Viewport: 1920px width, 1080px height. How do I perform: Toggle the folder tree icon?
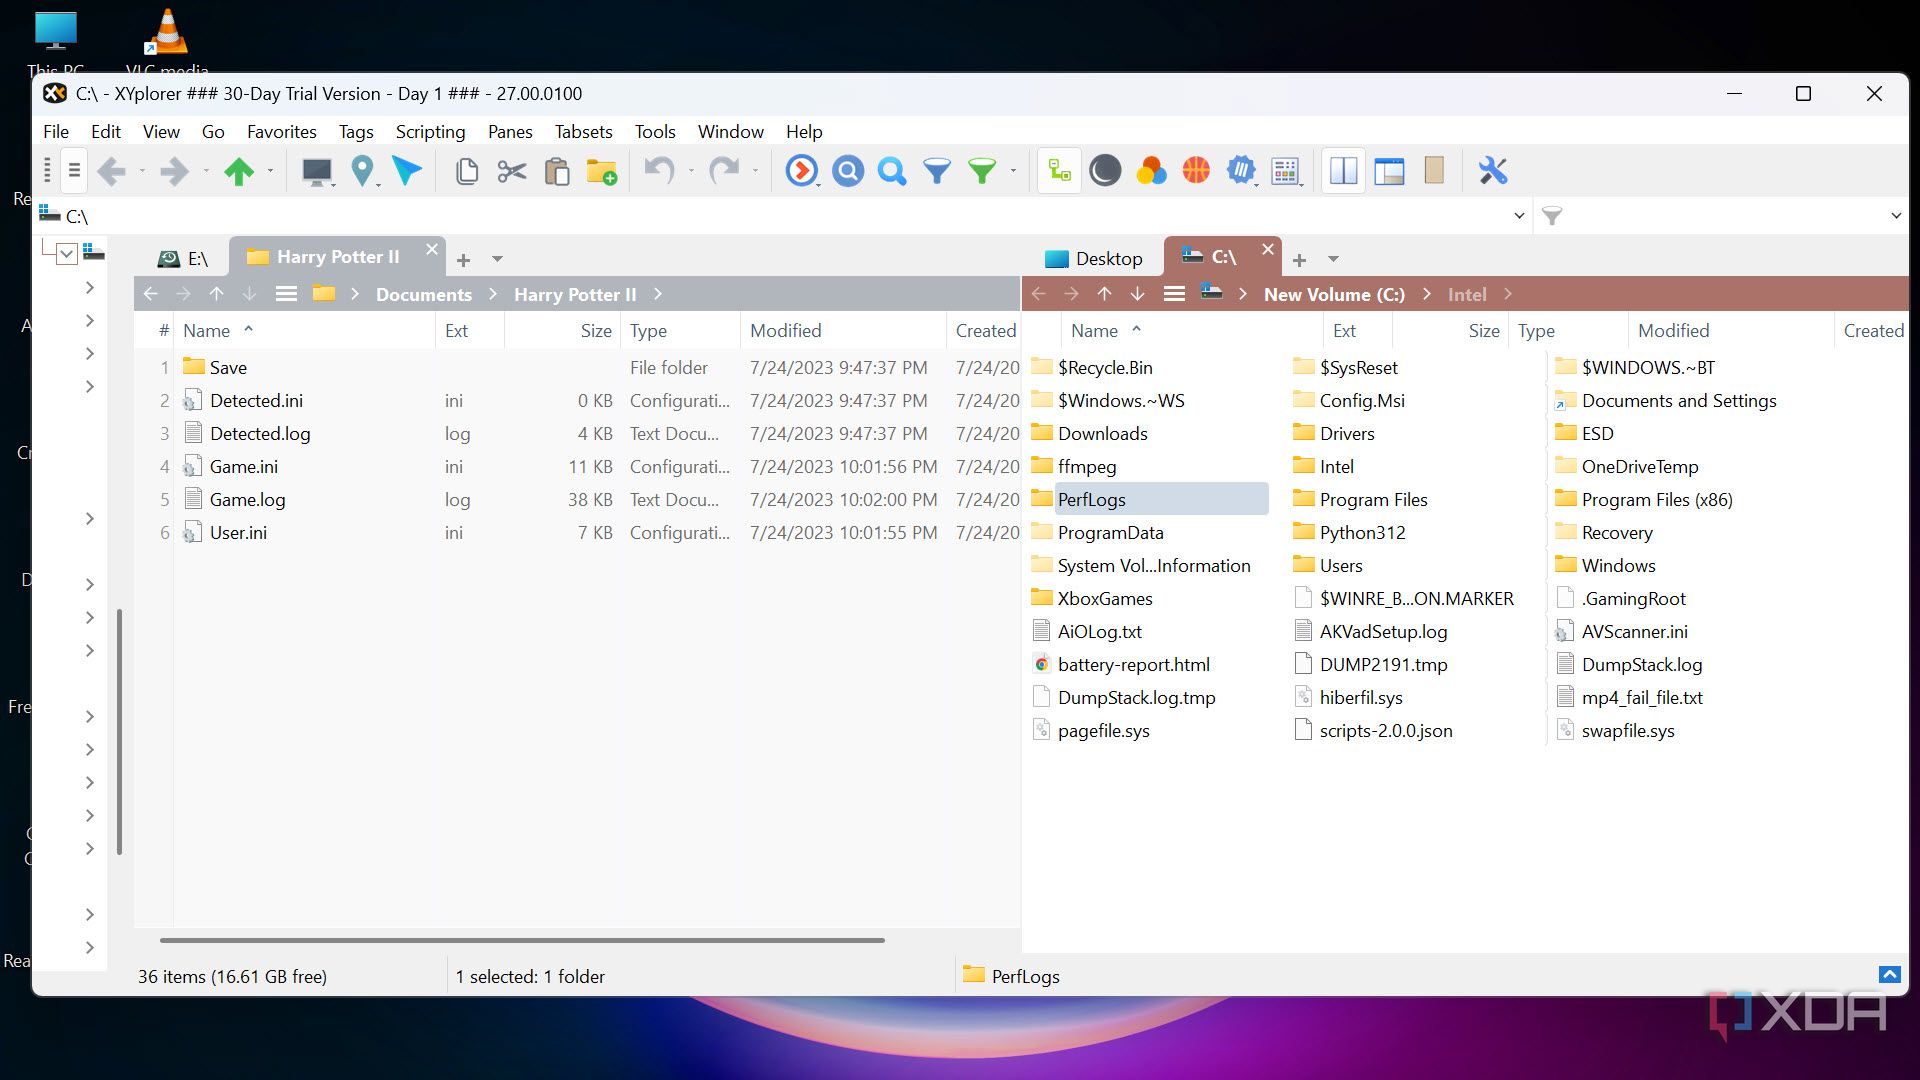click(x=1059, y=172)
